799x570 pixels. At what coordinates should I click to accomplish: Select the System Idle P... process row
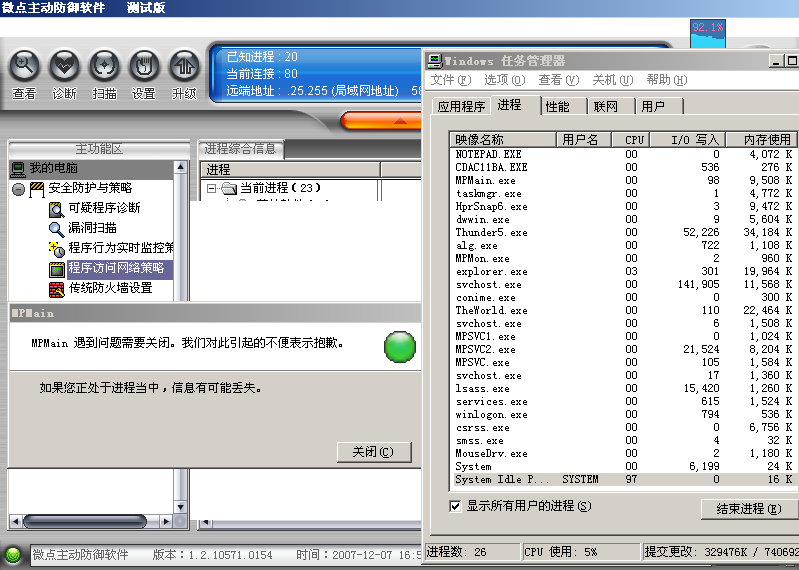624,479
